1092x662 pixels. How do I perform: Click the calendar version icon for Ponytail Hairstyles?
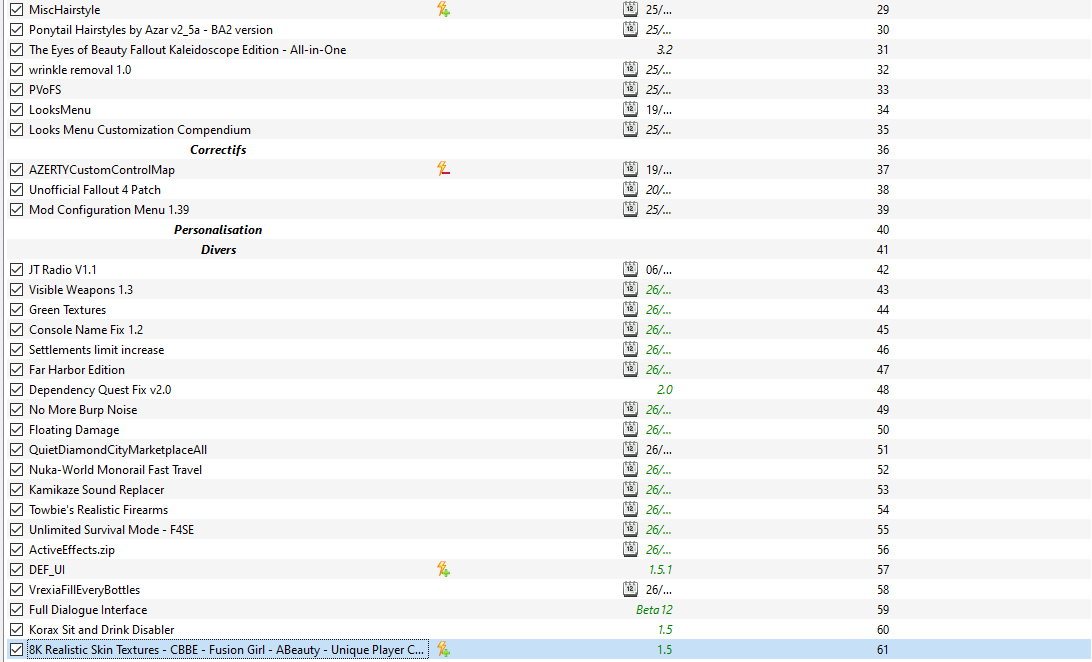coord(630,30)
